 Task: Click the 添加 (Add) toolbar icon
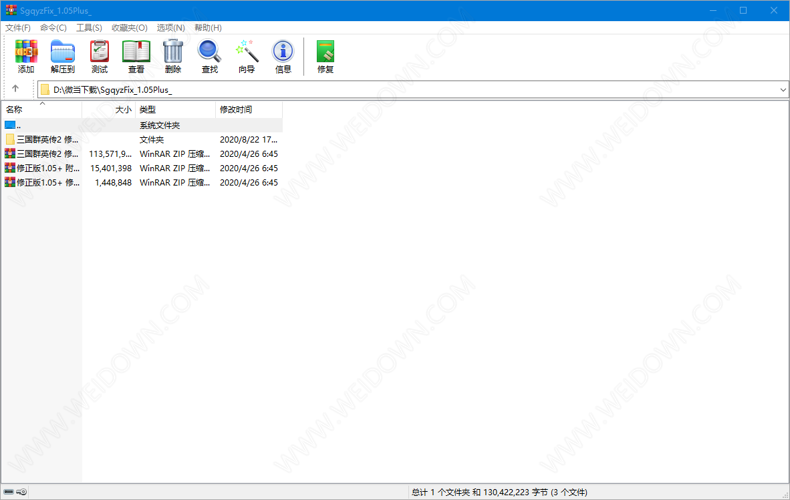pyautogui.click(x=26, y=51)
